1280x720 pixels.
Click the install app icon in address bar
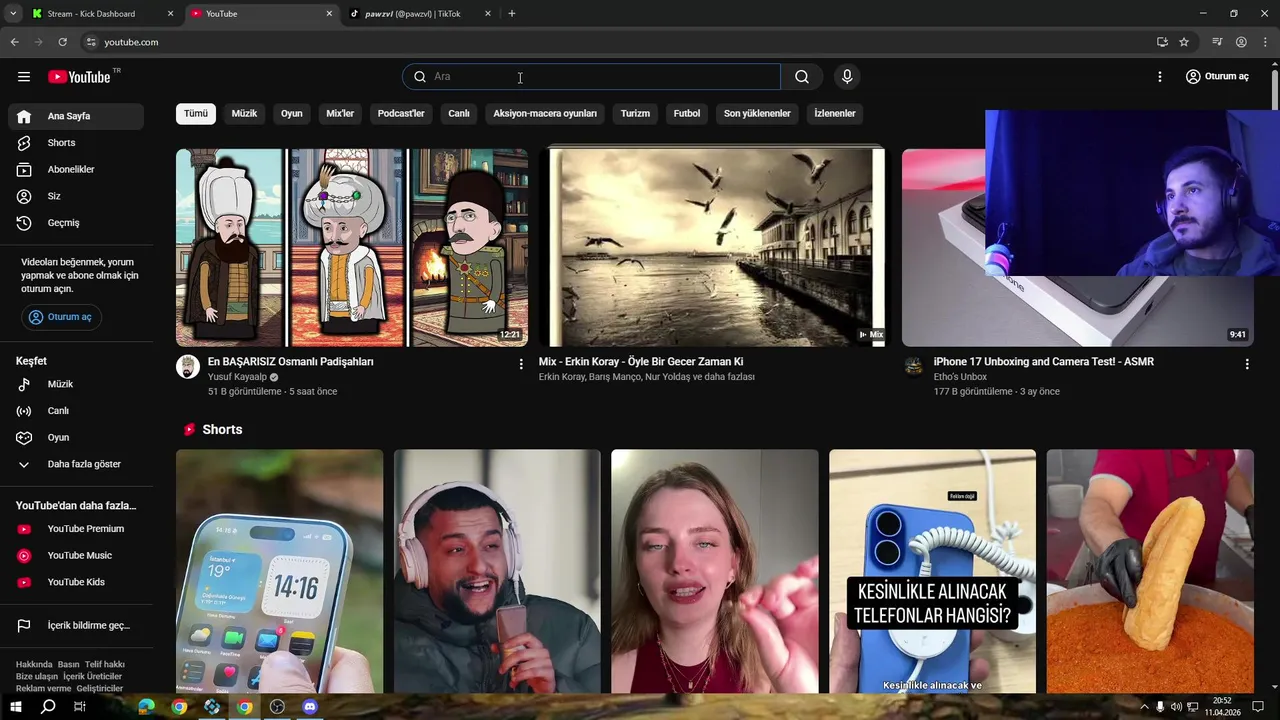tap(1162, 42)
